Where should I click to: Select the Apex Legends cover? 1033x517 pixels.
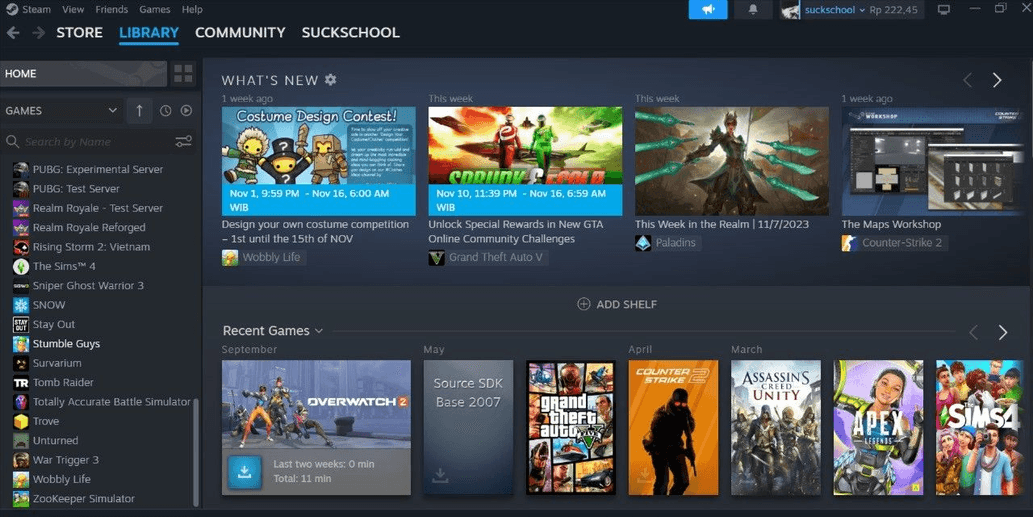point(878,427)
